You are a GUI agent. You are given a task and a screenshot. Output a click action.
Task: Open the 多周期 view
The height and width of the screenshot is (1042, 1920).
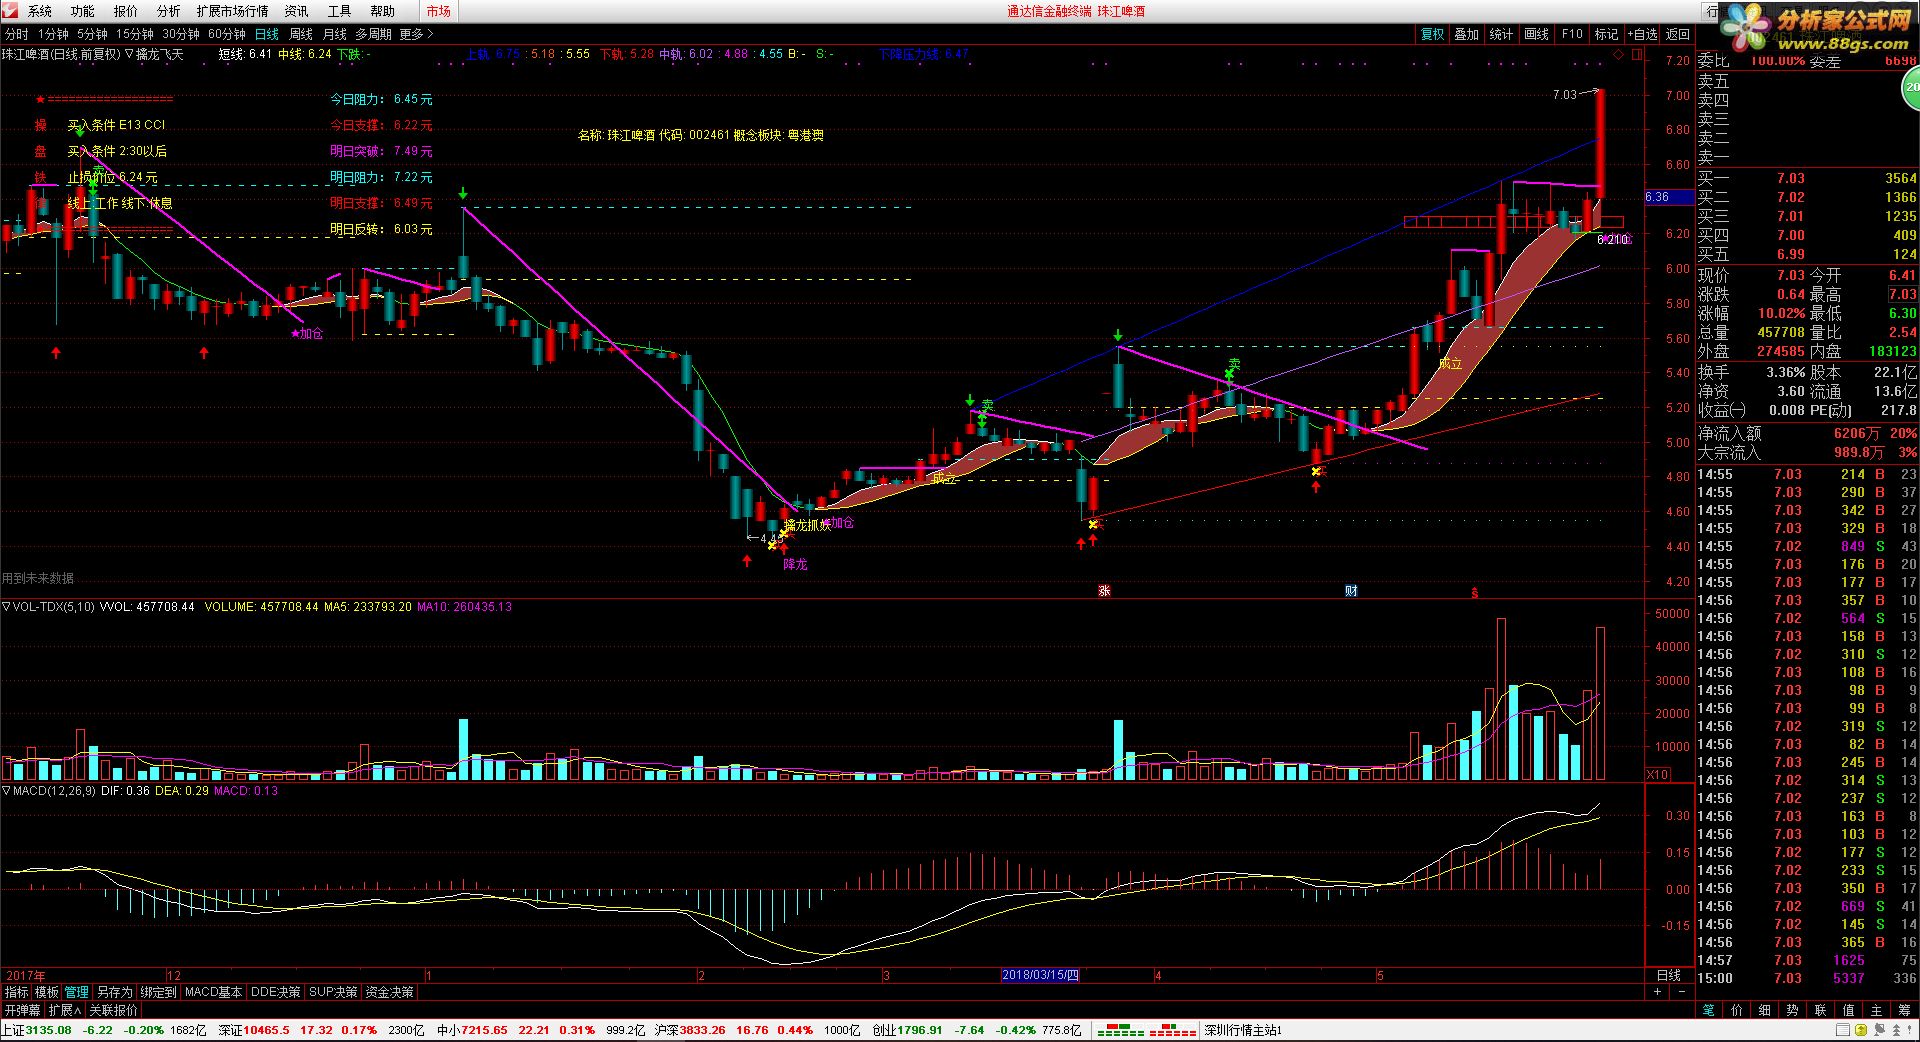point(374,34)
